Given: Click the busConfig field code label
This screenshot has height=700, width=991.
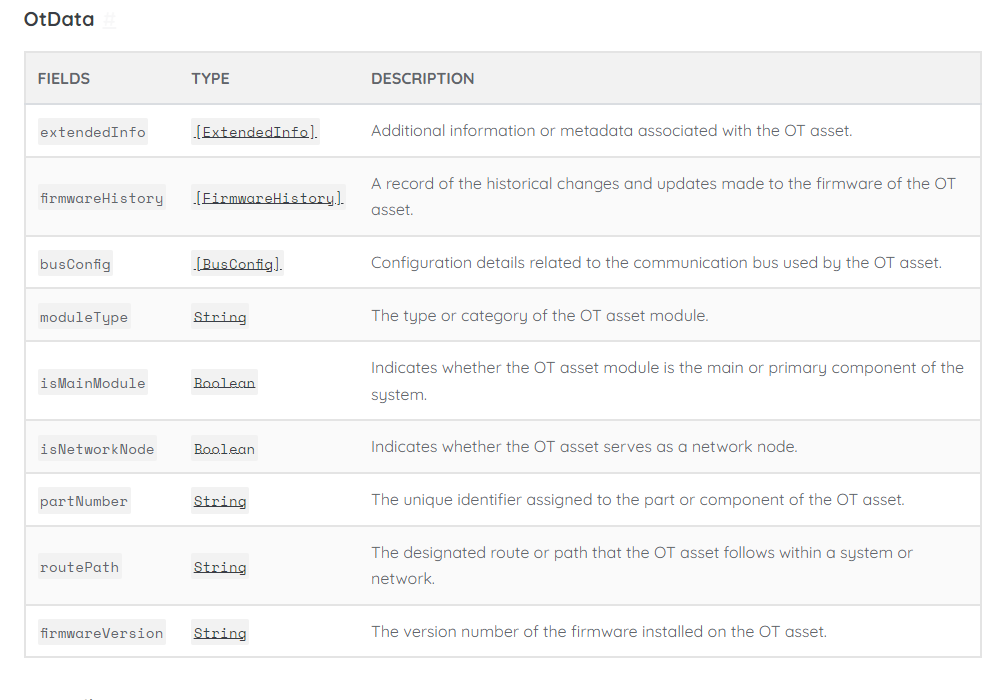Looking at the screenshot, I should (75, 264).
